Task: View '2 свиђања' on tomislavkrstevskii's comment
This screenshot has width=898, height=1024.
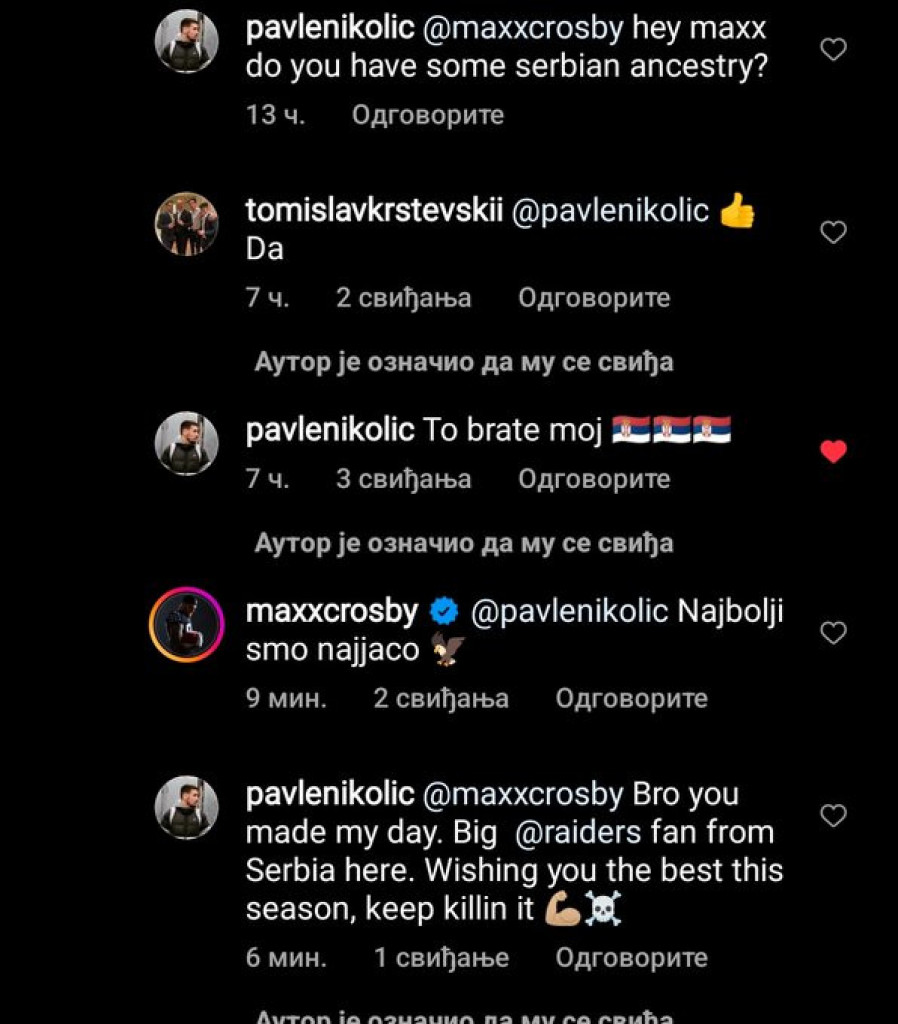Action: point(403,297)
